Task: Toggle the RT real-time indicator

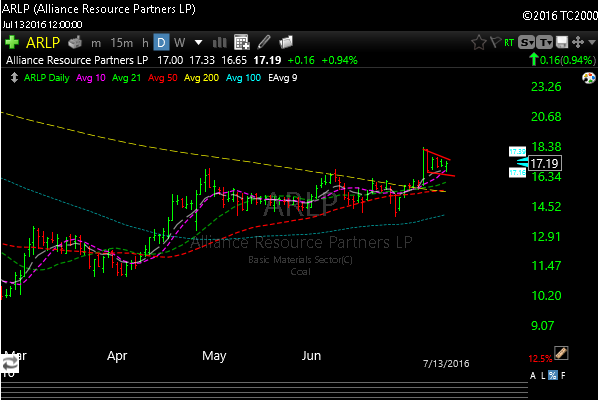Action: (x=509, y=43)
